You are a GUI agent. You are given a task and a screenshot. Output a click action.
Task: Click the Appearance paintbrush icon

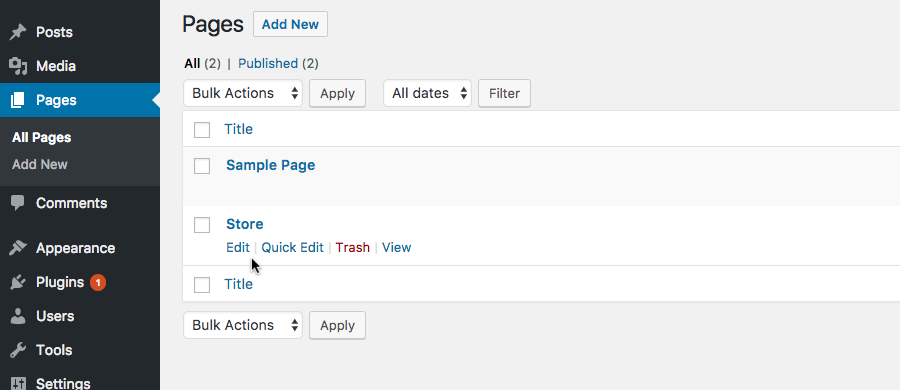point(18,248)
